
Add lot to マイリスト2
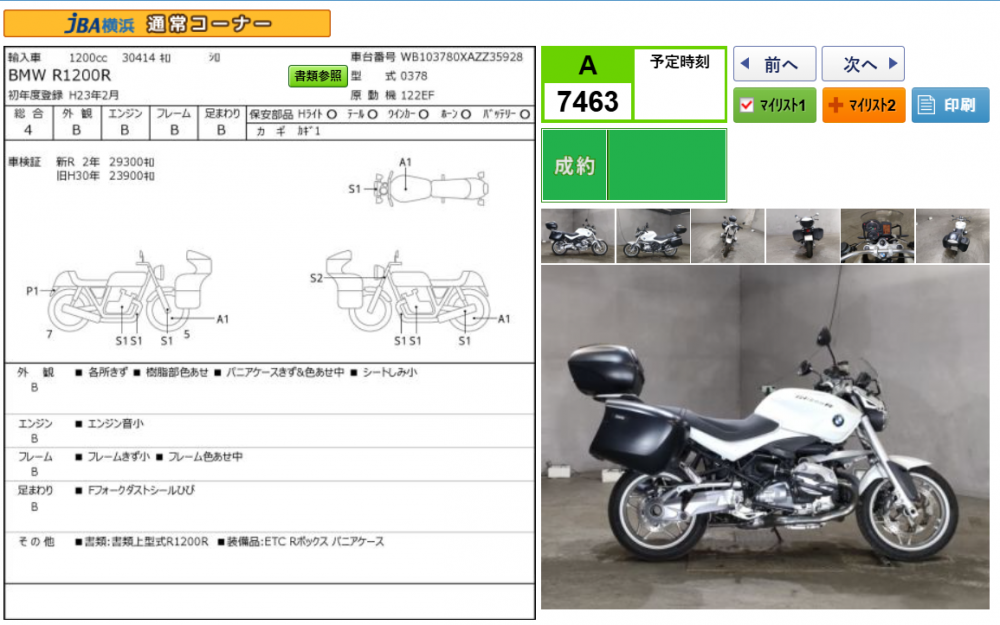(x=864, y=105)
